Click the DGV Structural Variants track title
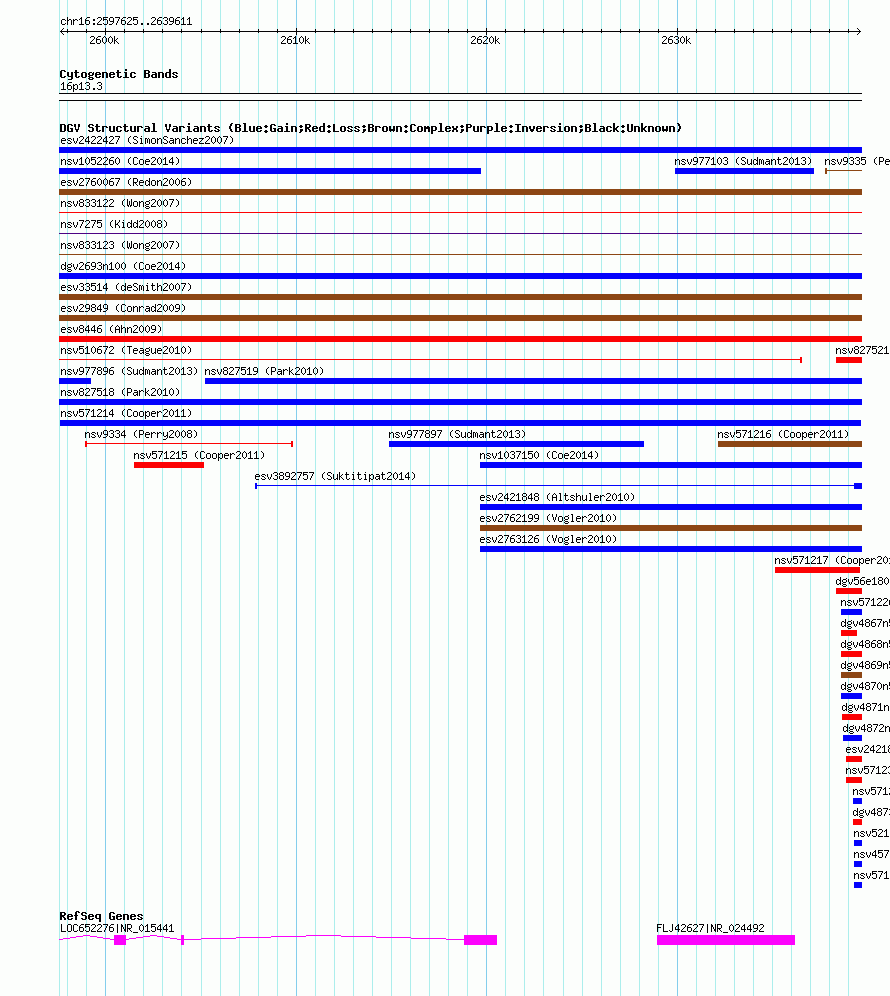 tap(370, 128)
